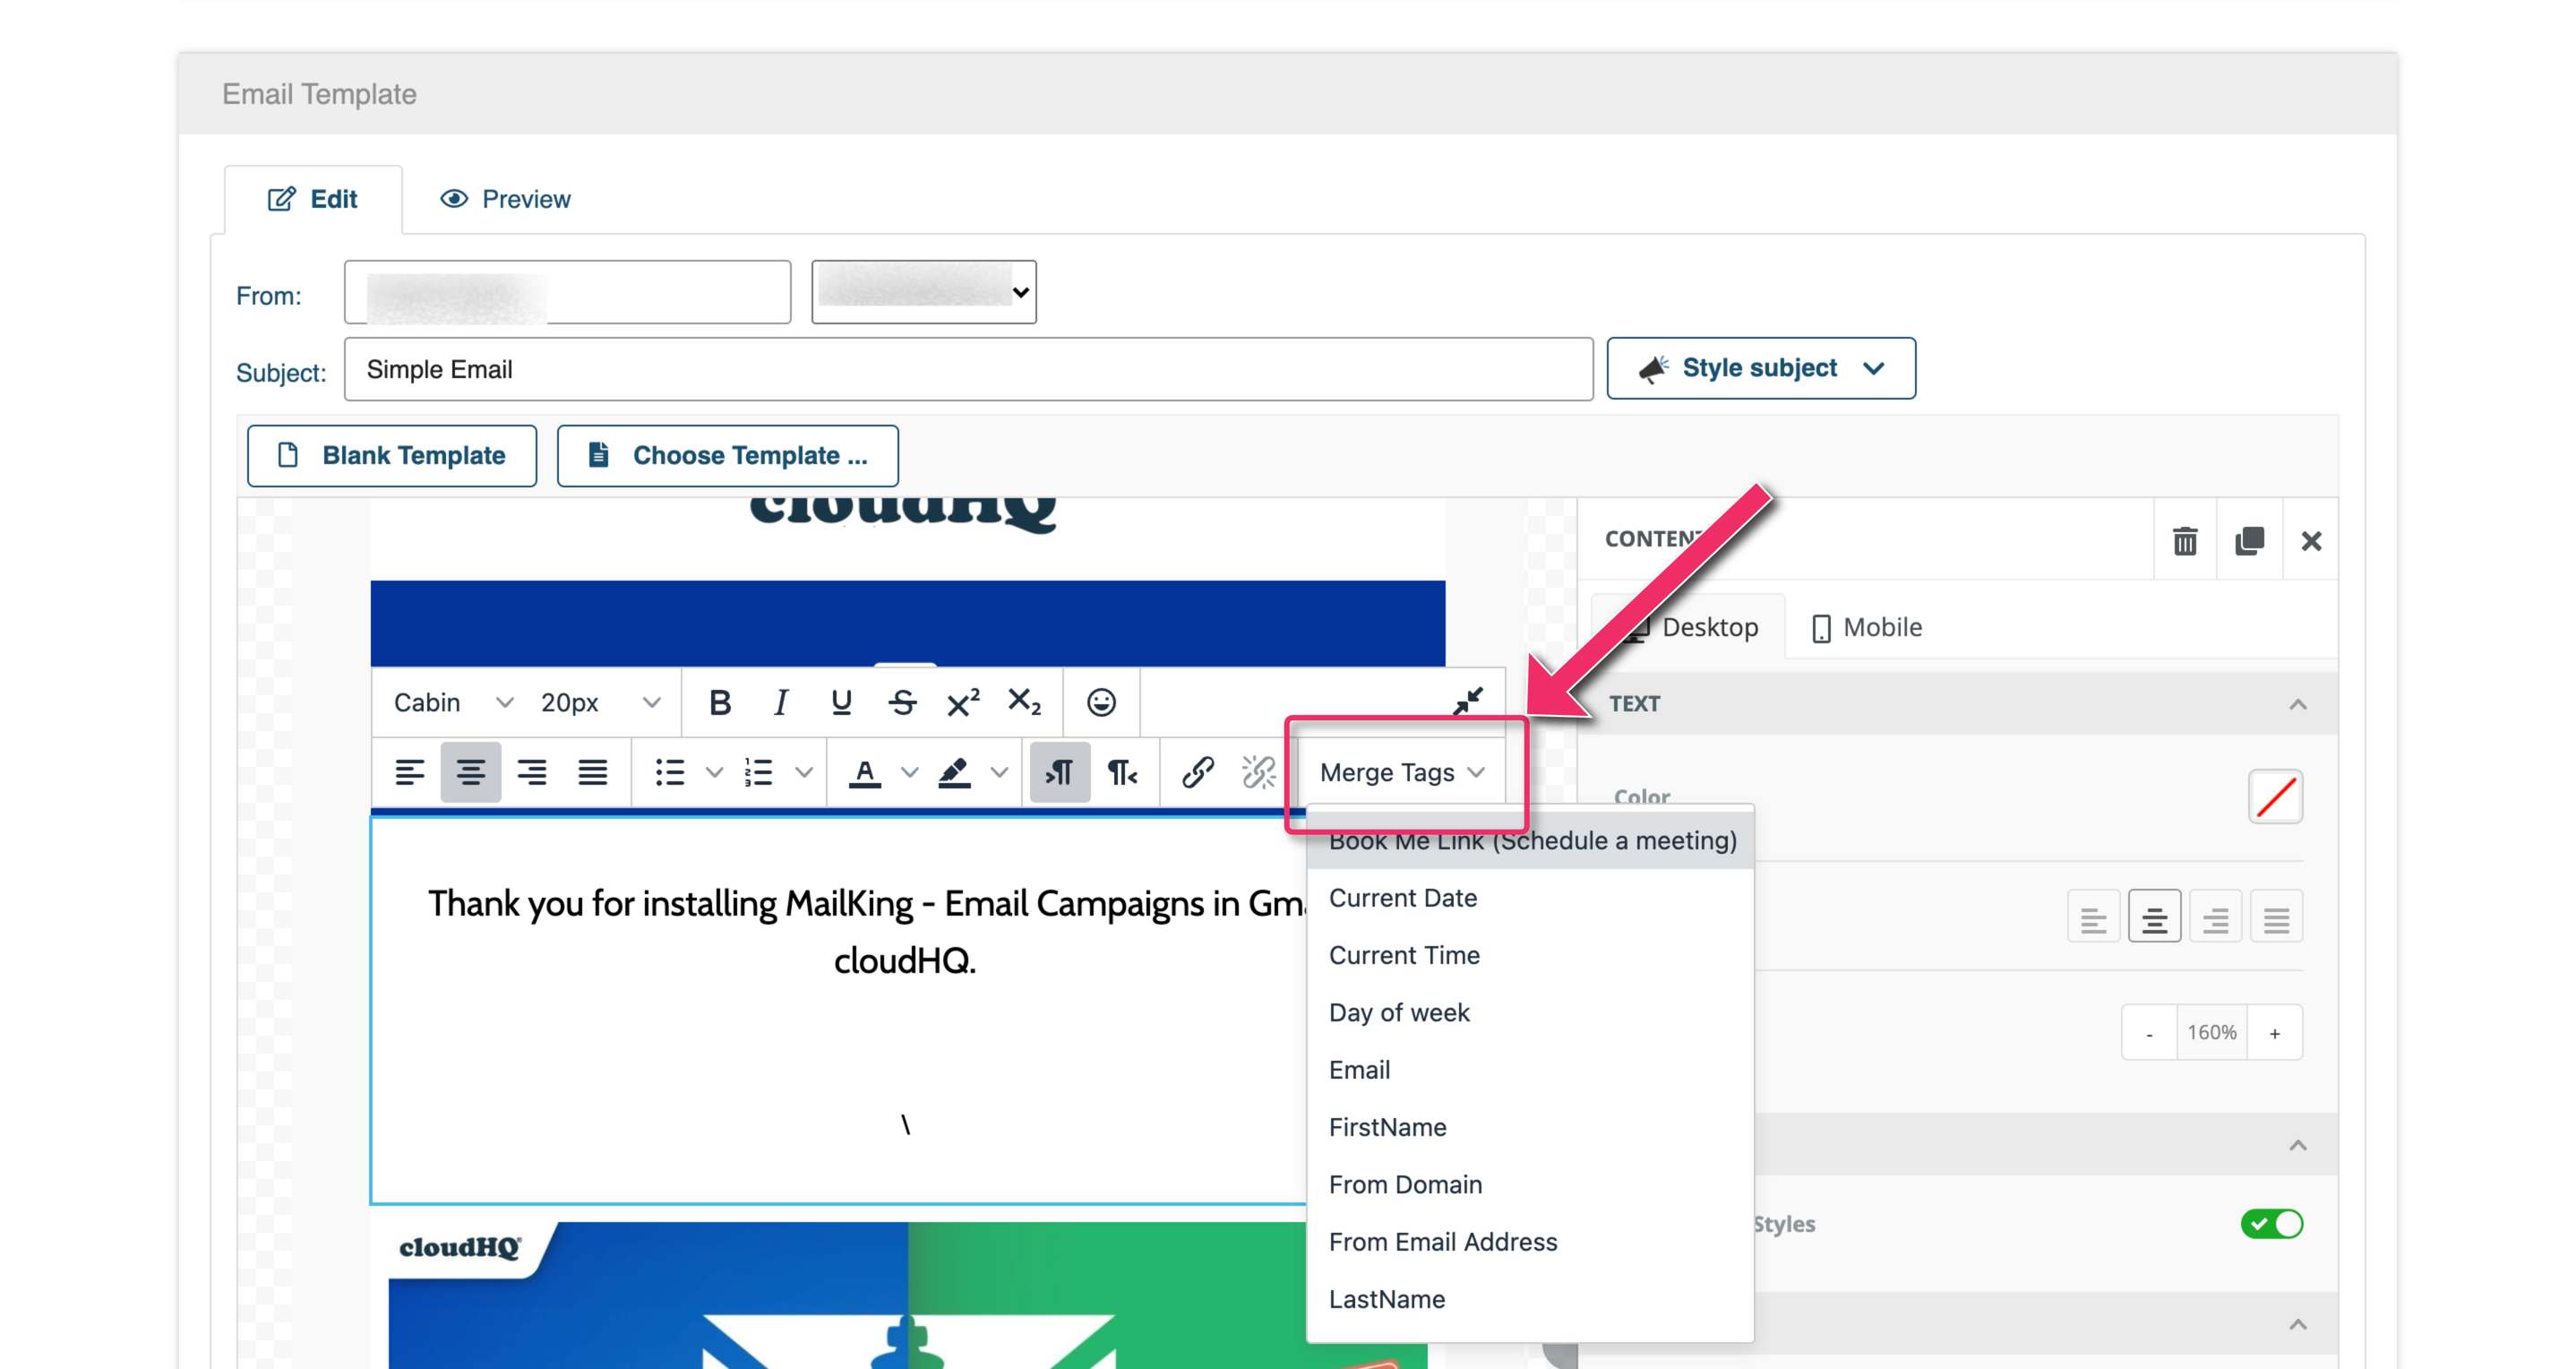The height and width of the screenshot is (1369, 2576).
Task: Apply strikethrough formatting
Action: coord(902,702)
